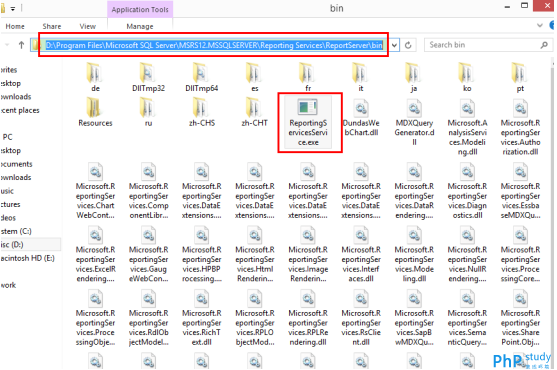Image resolution: width=557 pixels, height=370 pixels.
Task: Select Macintosh HD (E:) in navigation pane
Action: 28,258
